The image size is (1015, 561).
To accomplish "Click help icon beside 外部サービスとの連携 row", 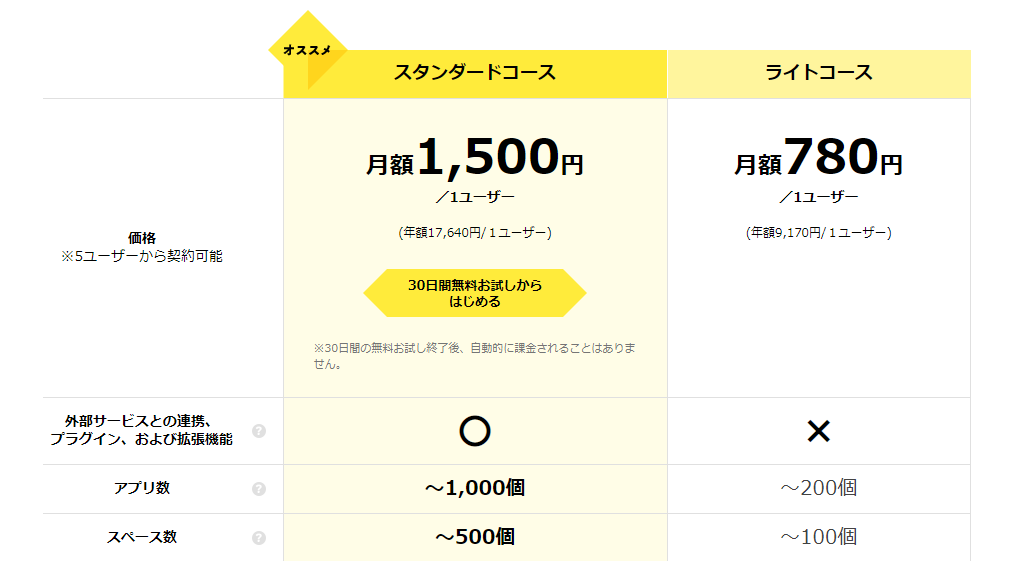I will pos(259,431).
